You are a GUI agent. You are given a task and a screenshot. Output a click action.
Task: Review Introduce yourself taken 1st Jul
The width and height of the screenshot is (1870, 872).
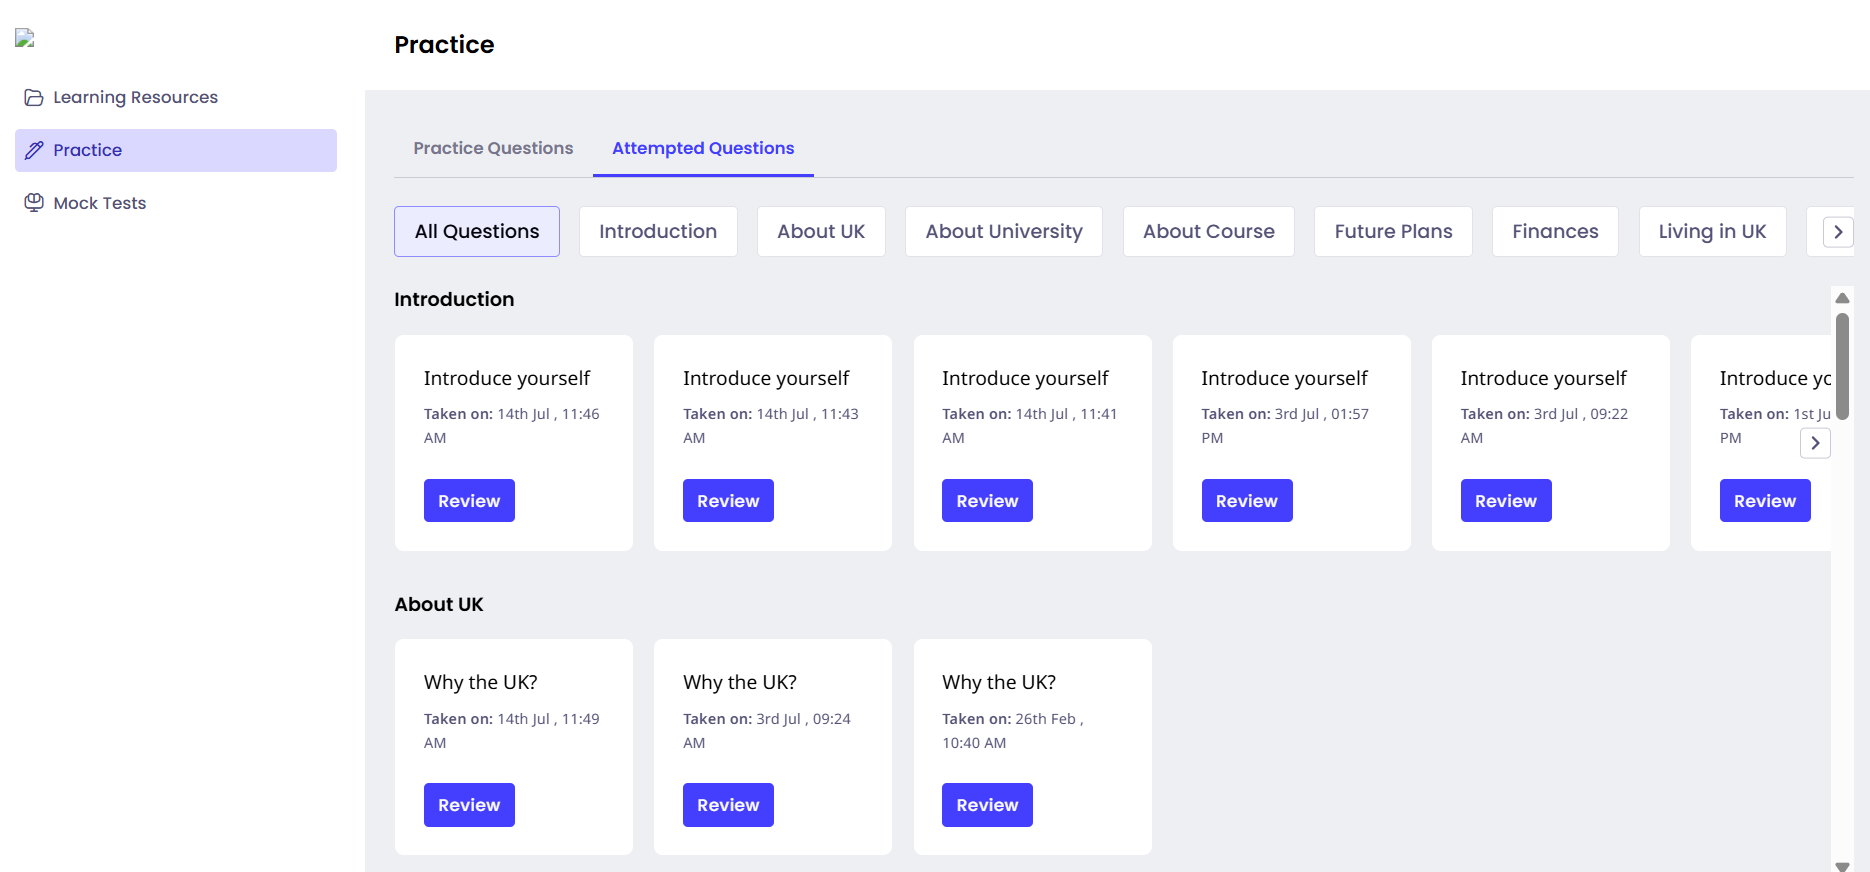point(1765,501)
